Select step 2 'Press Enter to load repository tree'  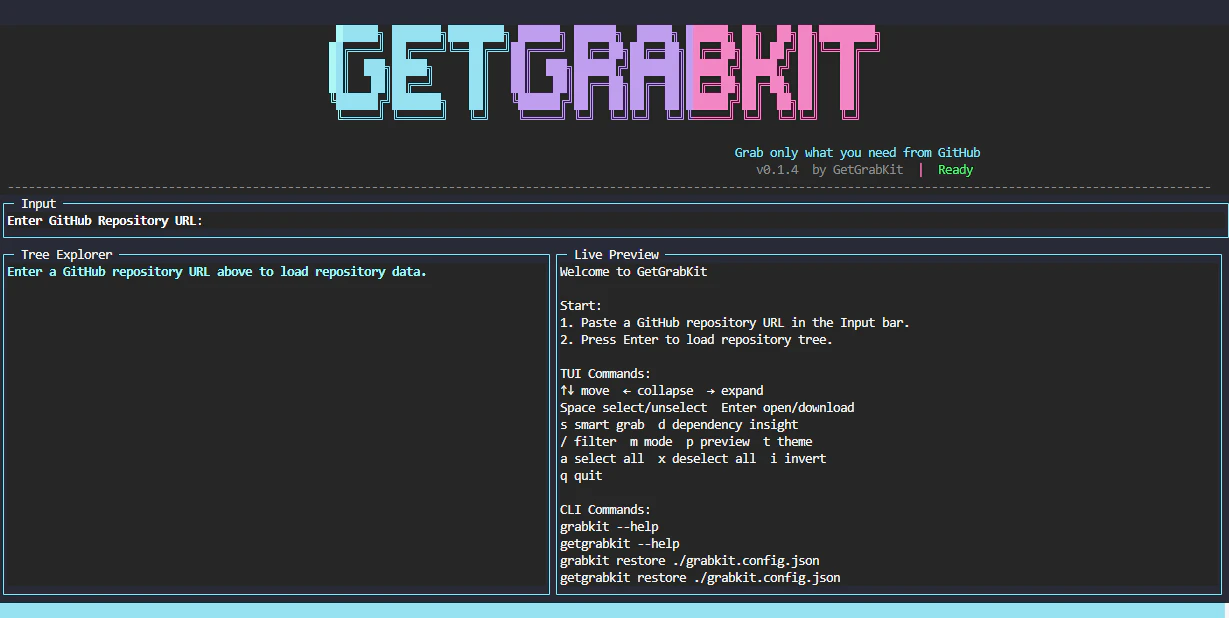coord(696,340)
